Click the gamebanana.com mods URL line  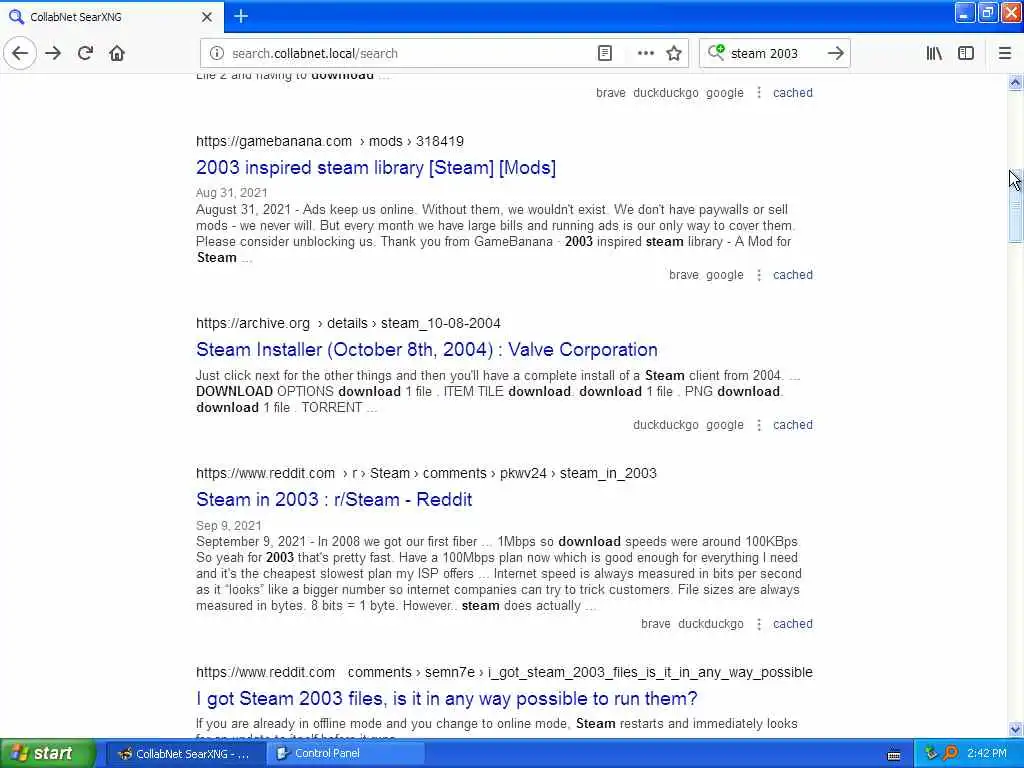click(330, 141)
